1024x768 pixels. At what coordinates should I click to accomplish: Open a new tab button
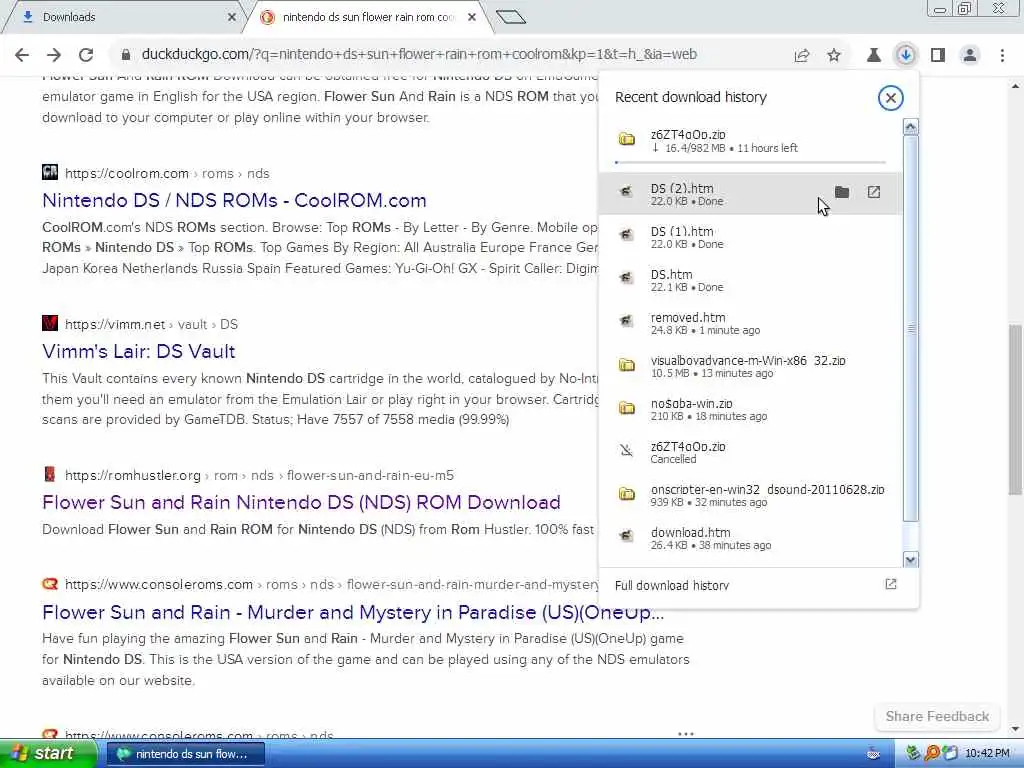tap(511, 17)
